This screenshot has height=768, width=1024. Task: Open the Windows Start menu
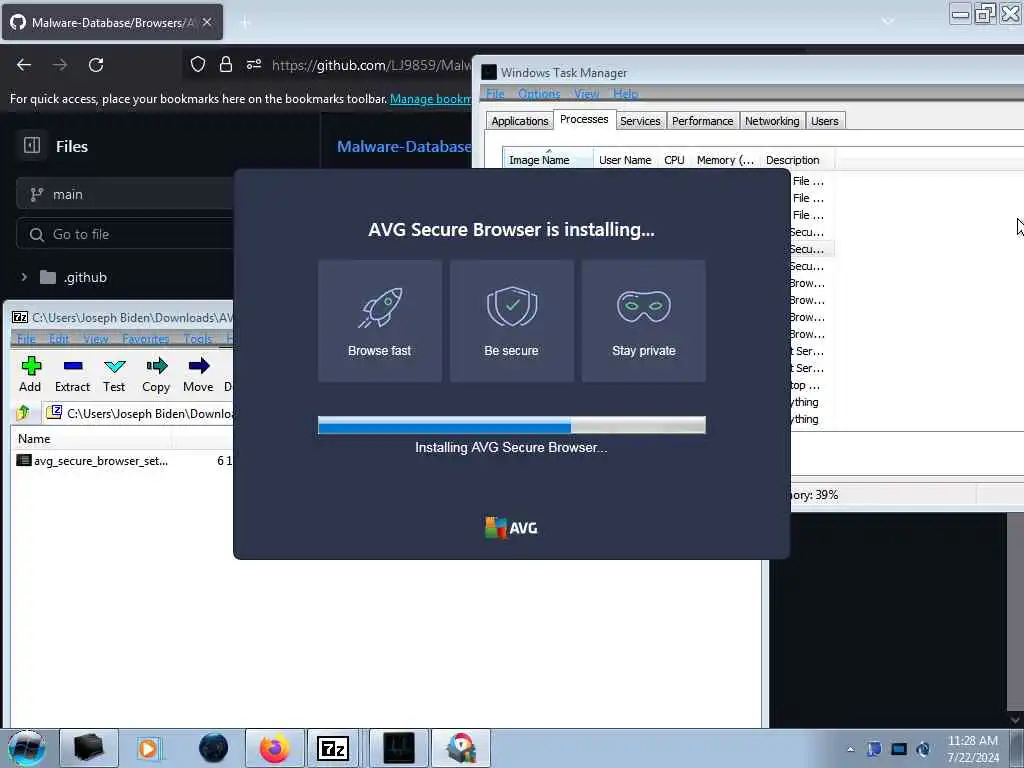tap(27, 748)
